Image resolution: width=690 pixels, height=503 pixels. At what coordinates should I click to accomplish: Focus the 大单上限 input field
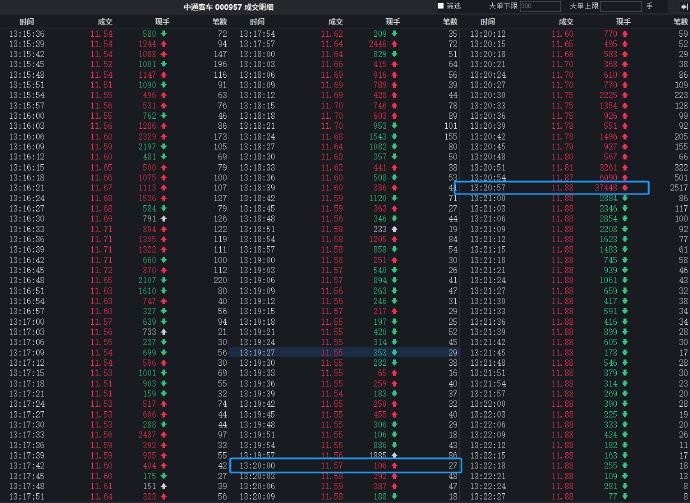coord(620,6)
